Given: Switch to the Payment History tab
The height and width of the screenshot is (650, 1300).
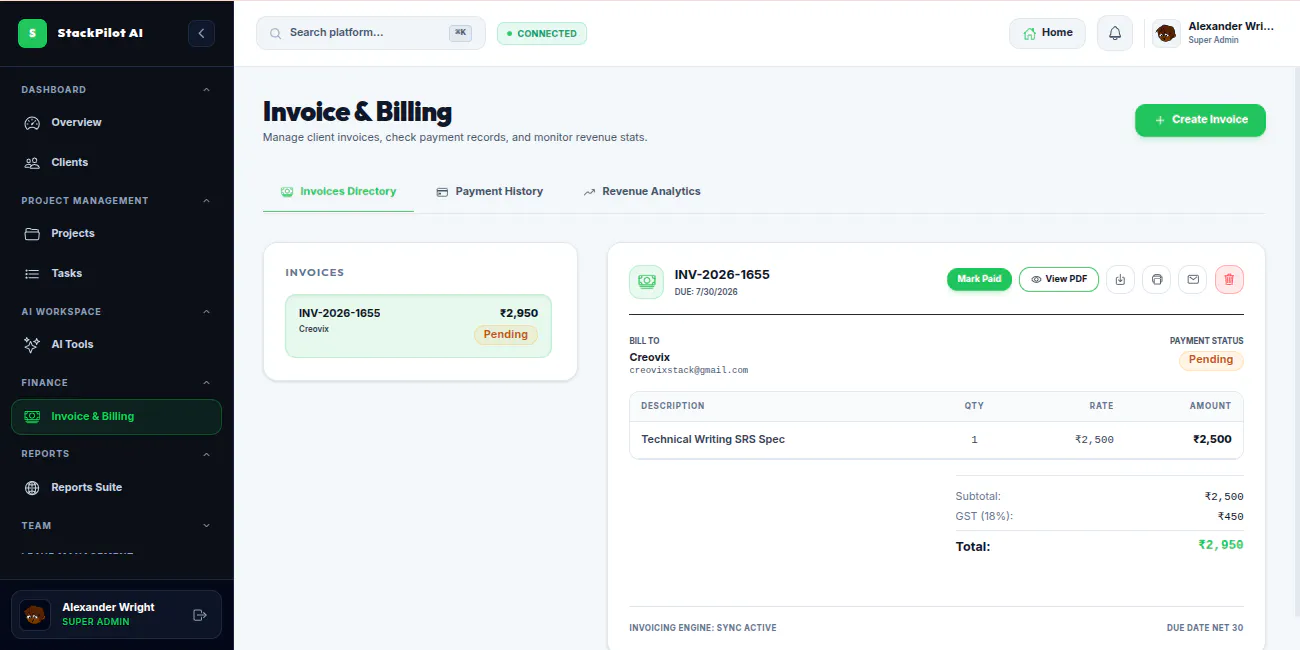Looking at the screenshot, I should (490, 191).
